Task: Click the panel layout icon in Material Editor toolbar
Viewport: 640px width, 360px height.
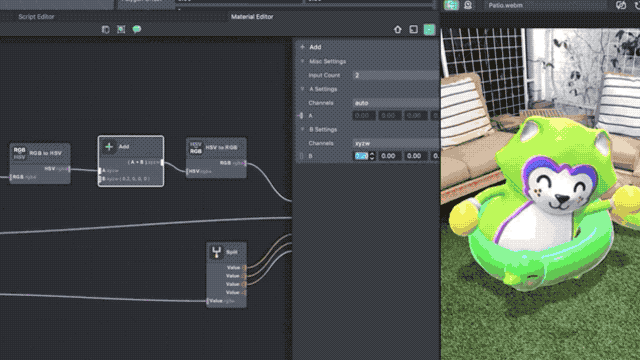Action: [x=106, y=29]
